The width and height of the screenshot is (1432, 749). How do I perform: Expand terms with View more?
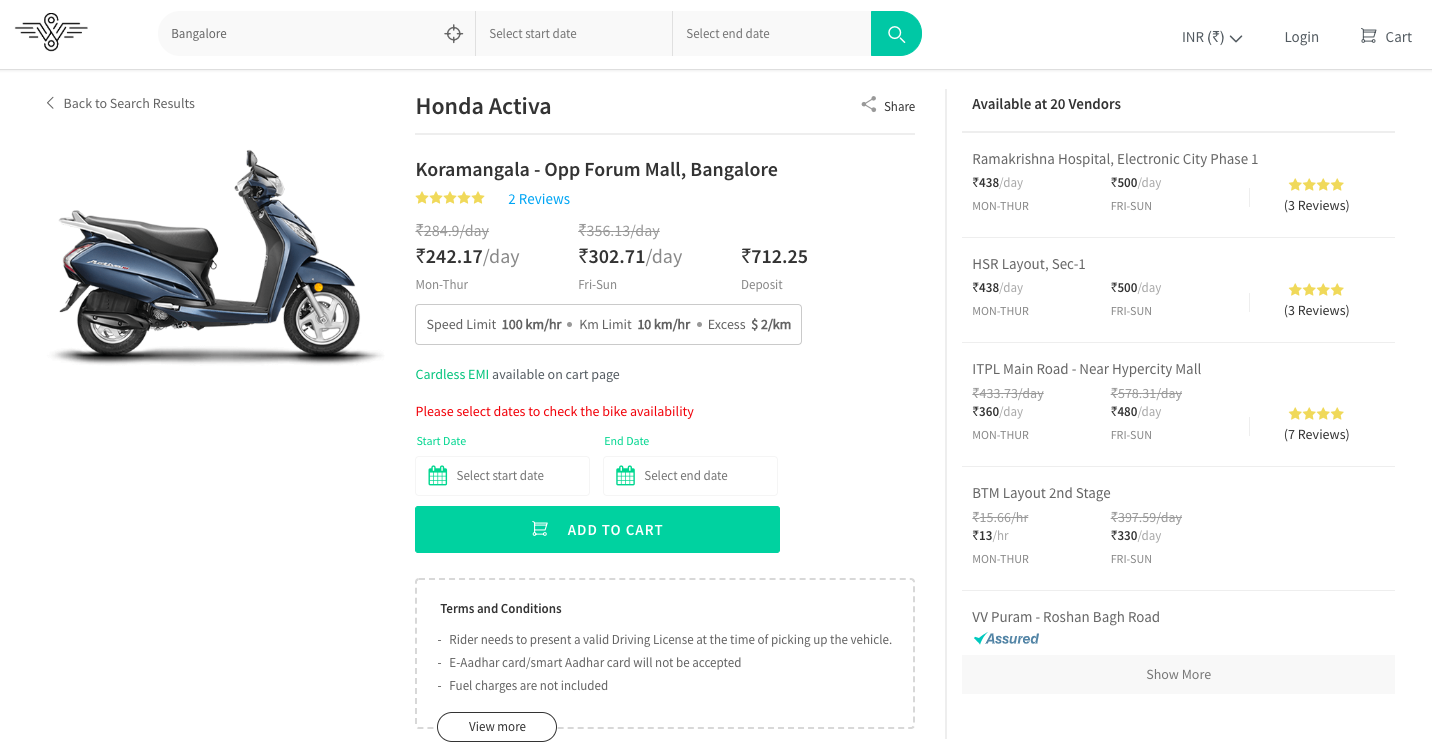497,727
